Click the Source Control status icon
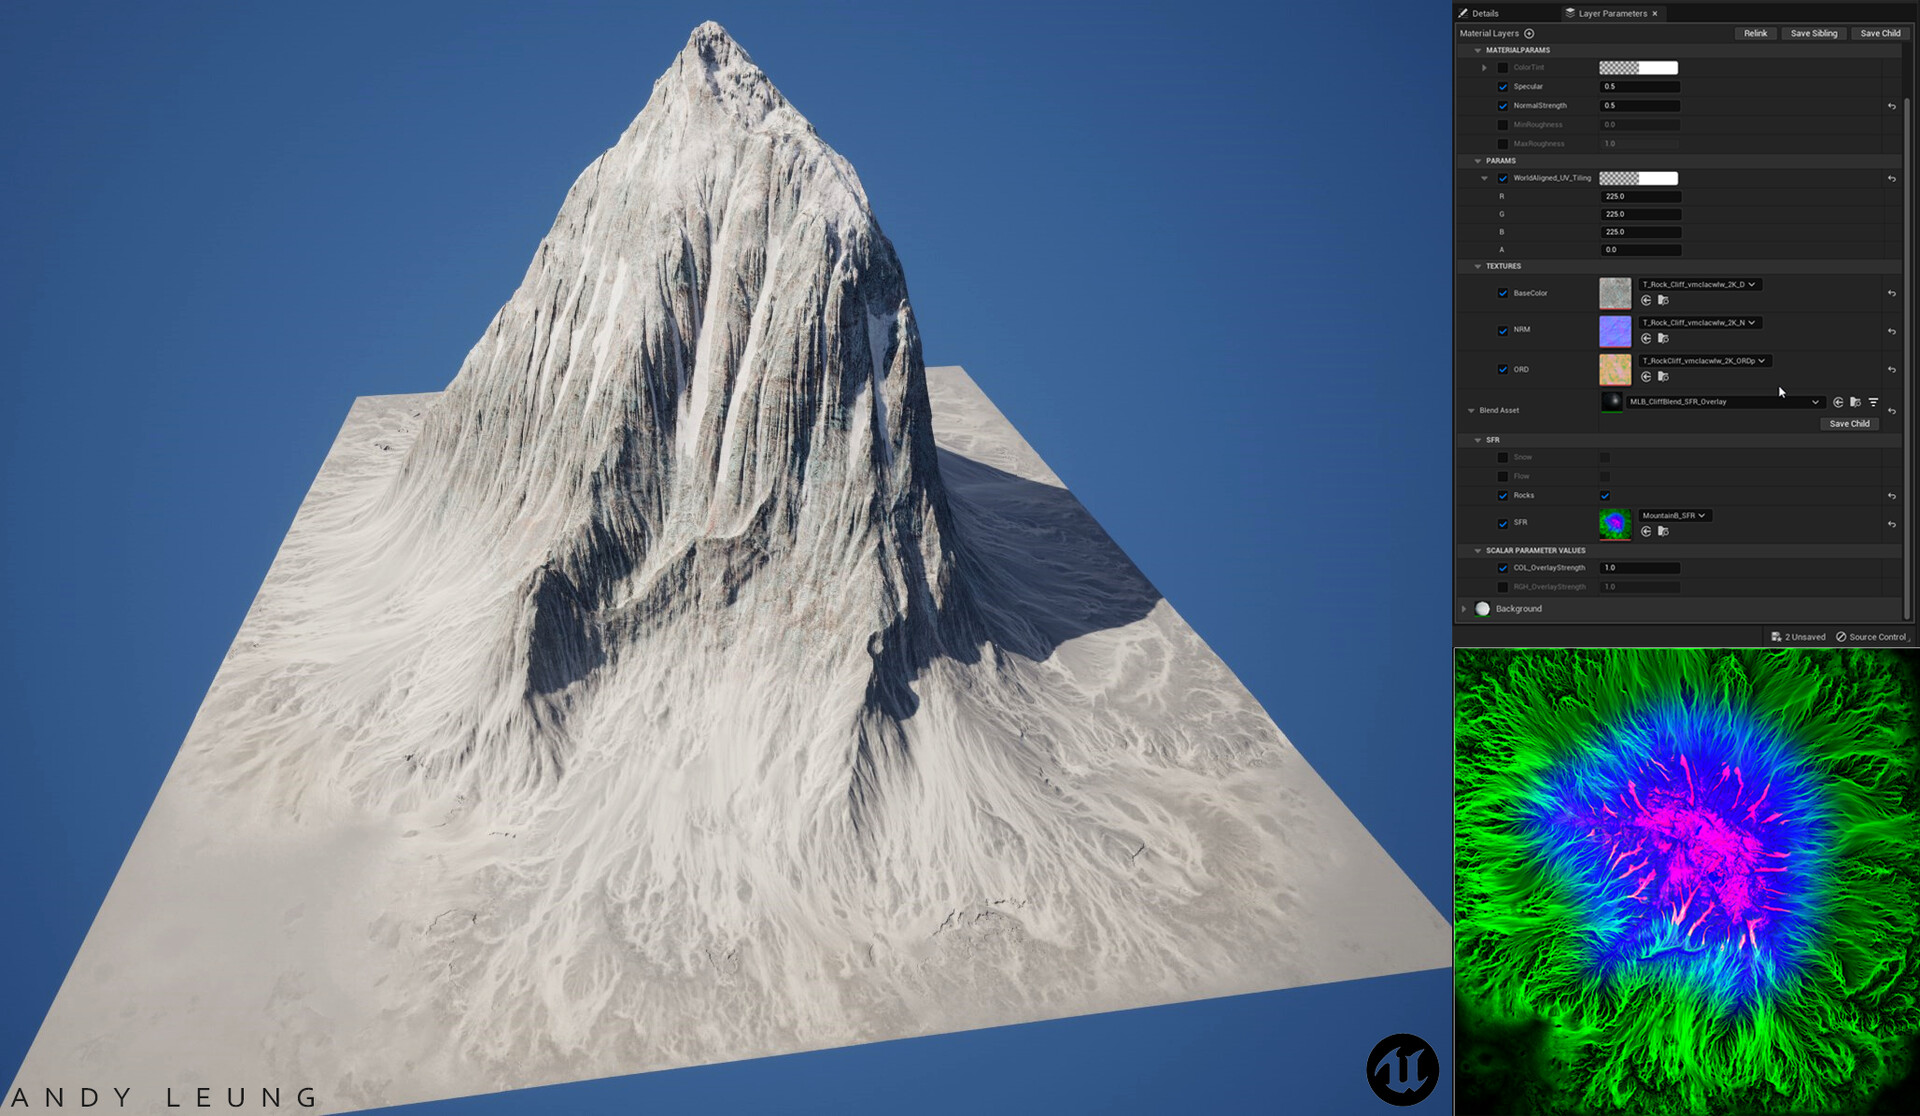1920x1116 pixels. pos(1841,637)
